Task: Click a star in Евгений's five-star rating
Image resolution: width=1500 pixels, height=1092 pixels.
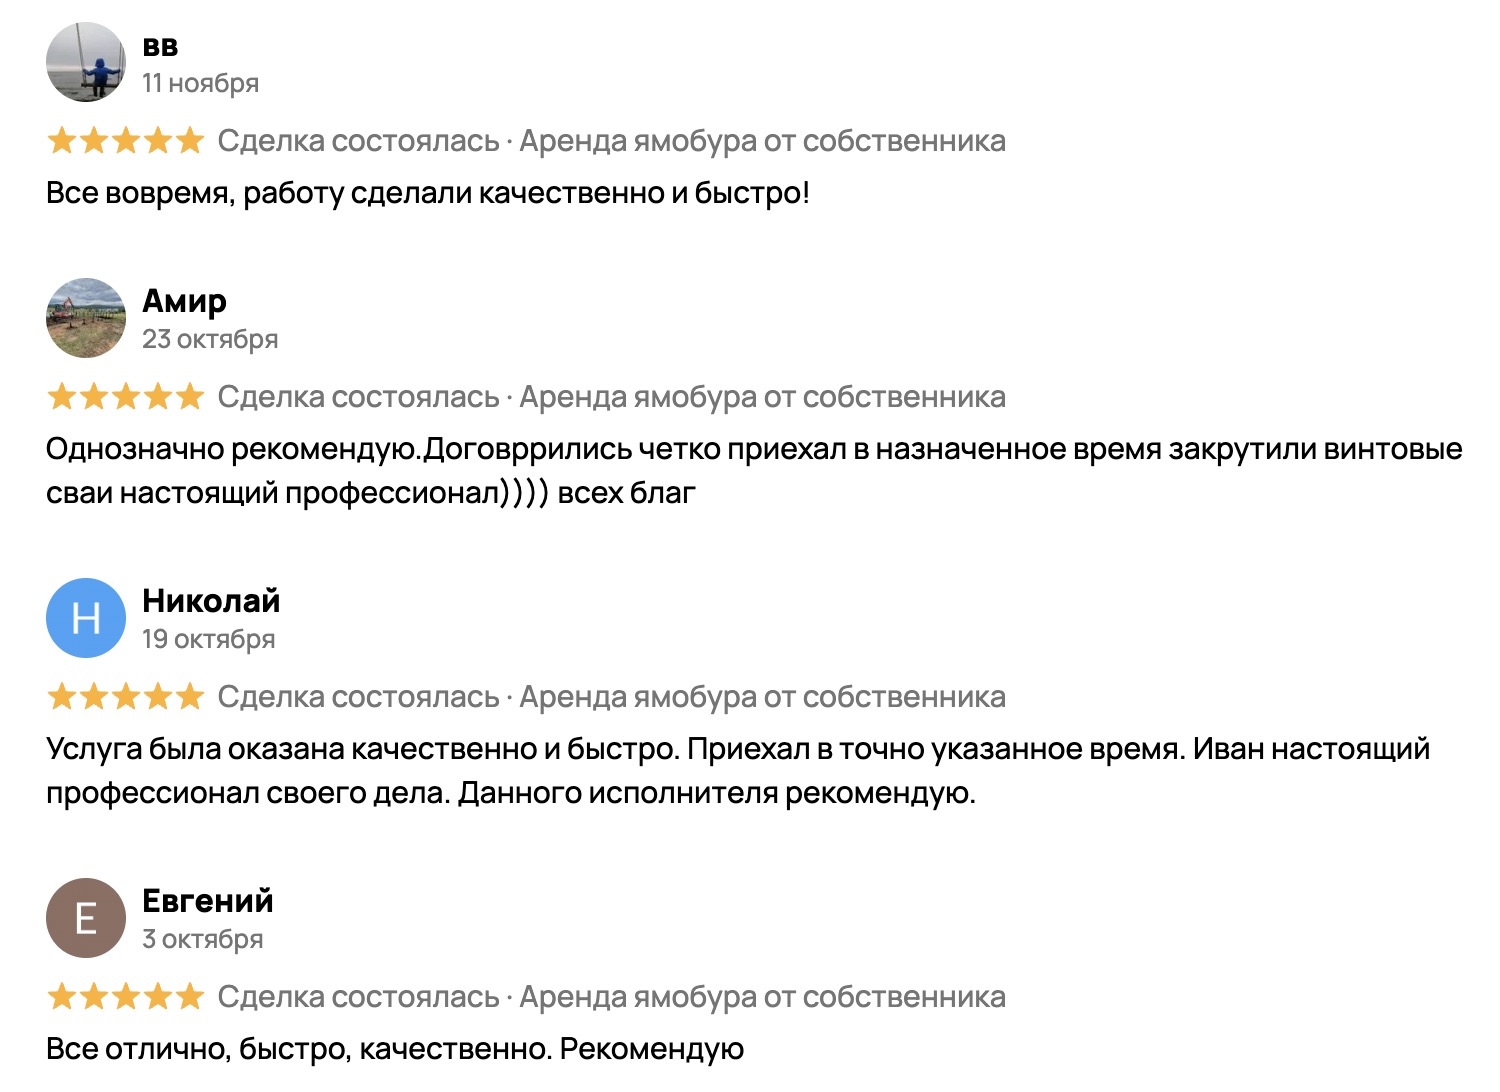Action: [127, 997]
